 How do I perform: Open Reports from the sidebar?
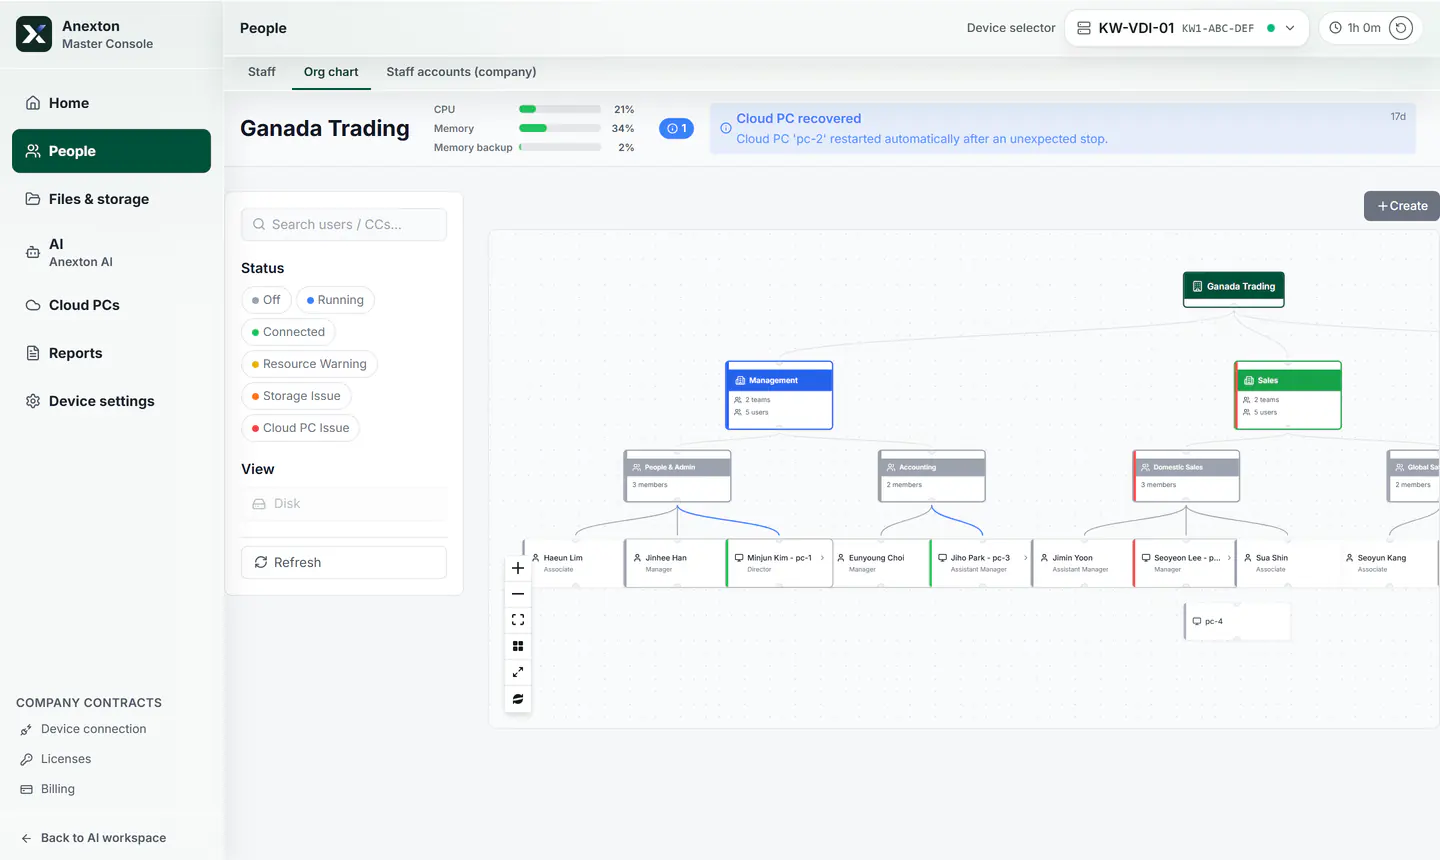click(x=111, y=353)
